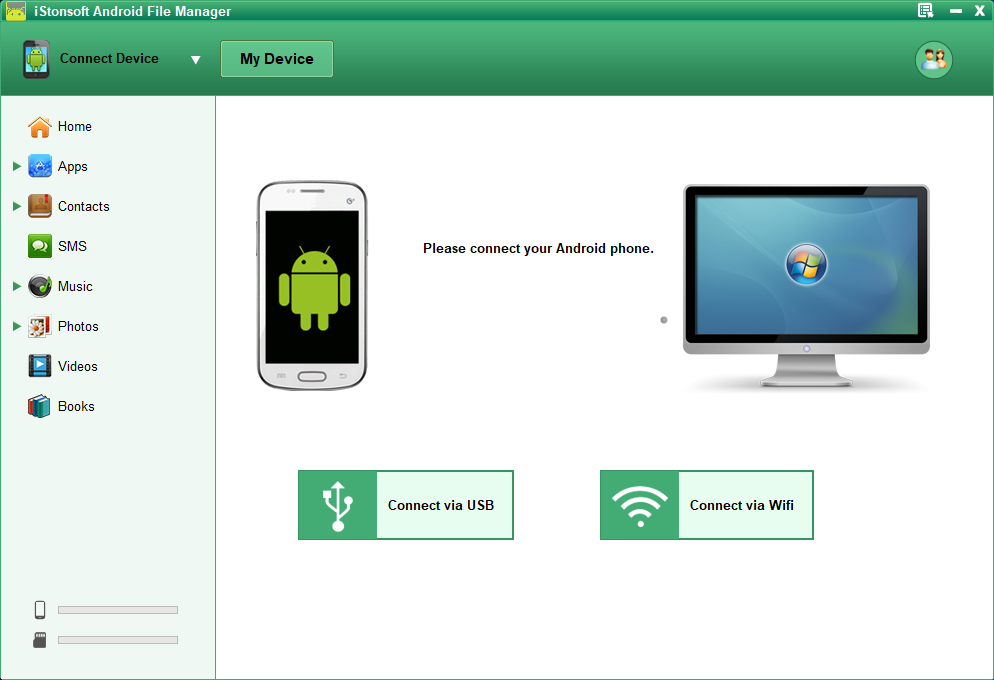
Task: Close the iStonsoft window
Action: pyautogui.click(x=979, y=11)
